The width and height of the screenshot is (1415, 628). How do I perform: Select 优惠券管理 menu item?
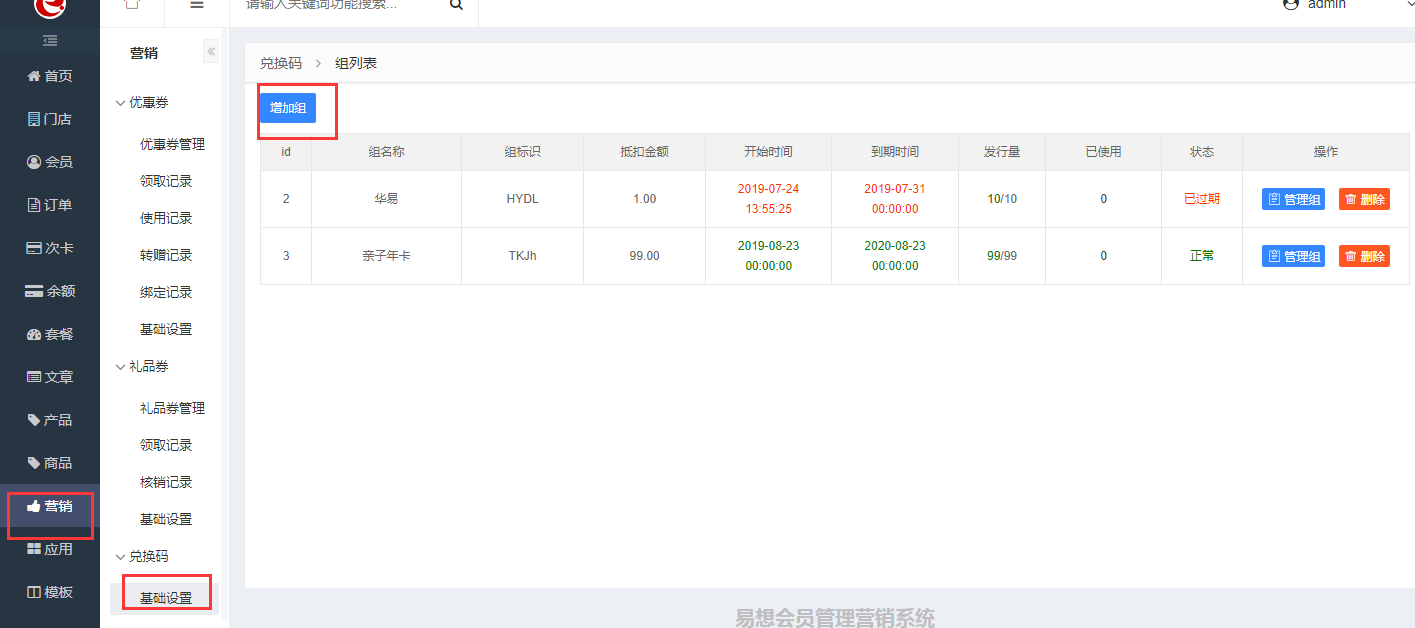[172, 144]
